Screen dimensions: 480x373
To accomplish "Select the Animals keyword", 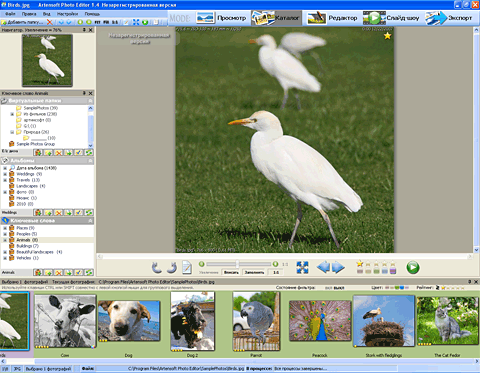I will click(x=27, y=240).
